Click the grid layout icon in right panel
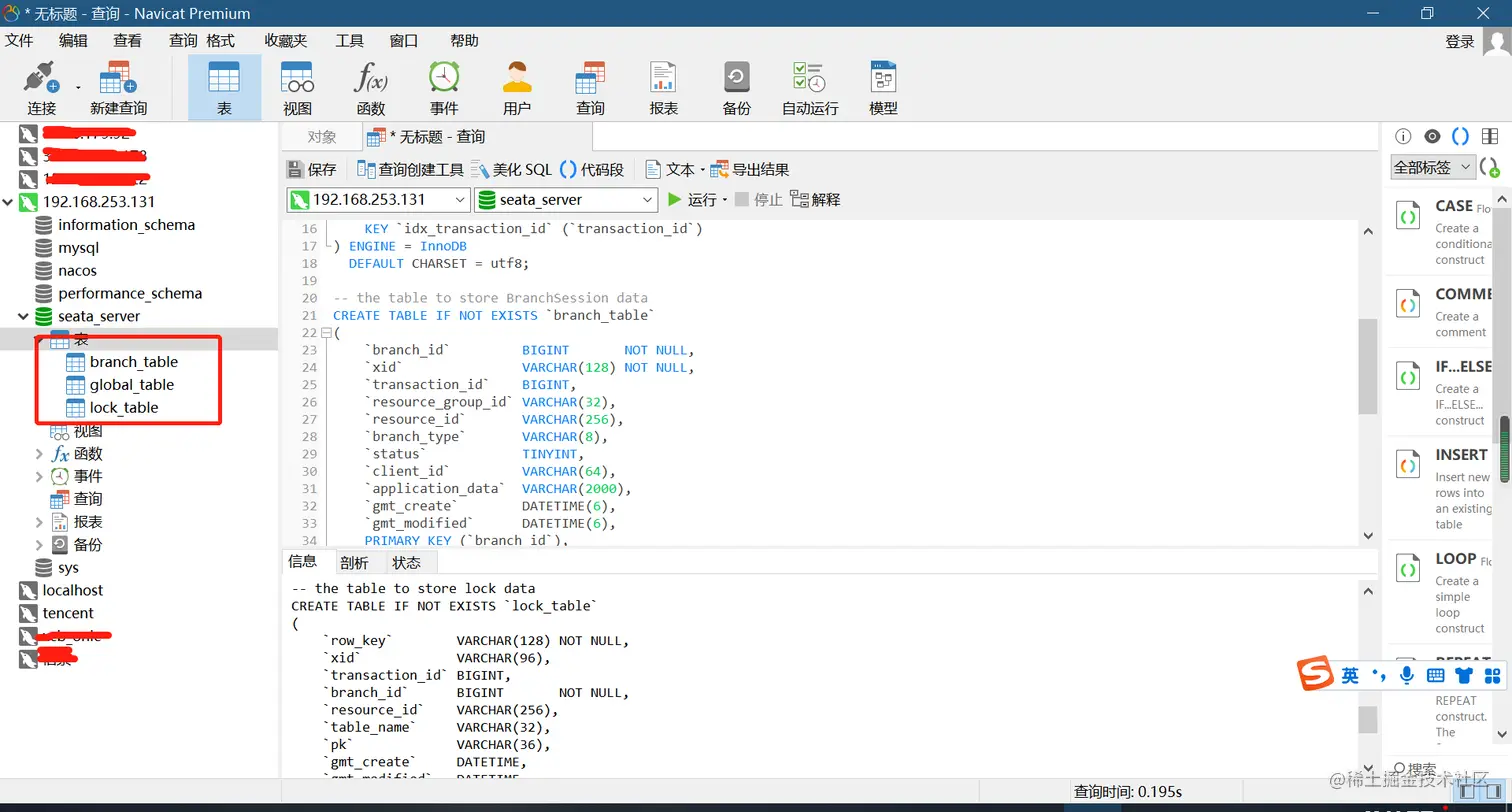Screen dimensions: 1512x812 (1489, 137)
